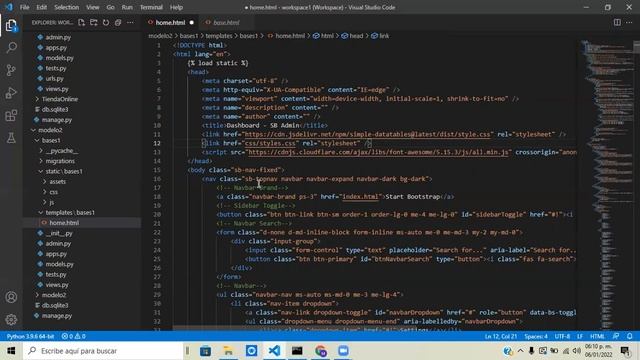Expand the assets folder
This screenshot has height=360, width=640.
tap(57, 182)
